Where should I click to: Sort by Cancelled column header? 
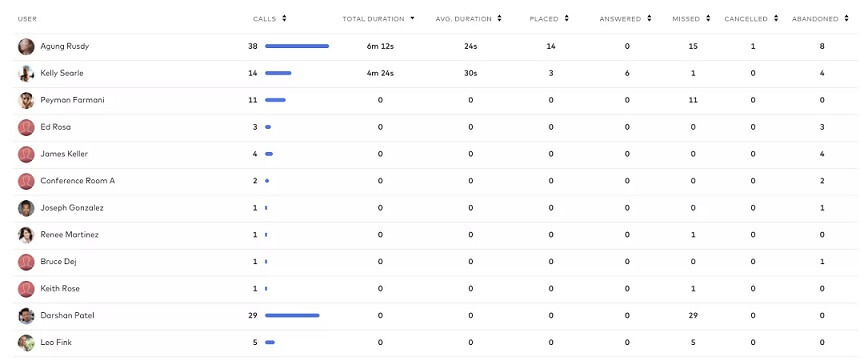pos(751,19)
